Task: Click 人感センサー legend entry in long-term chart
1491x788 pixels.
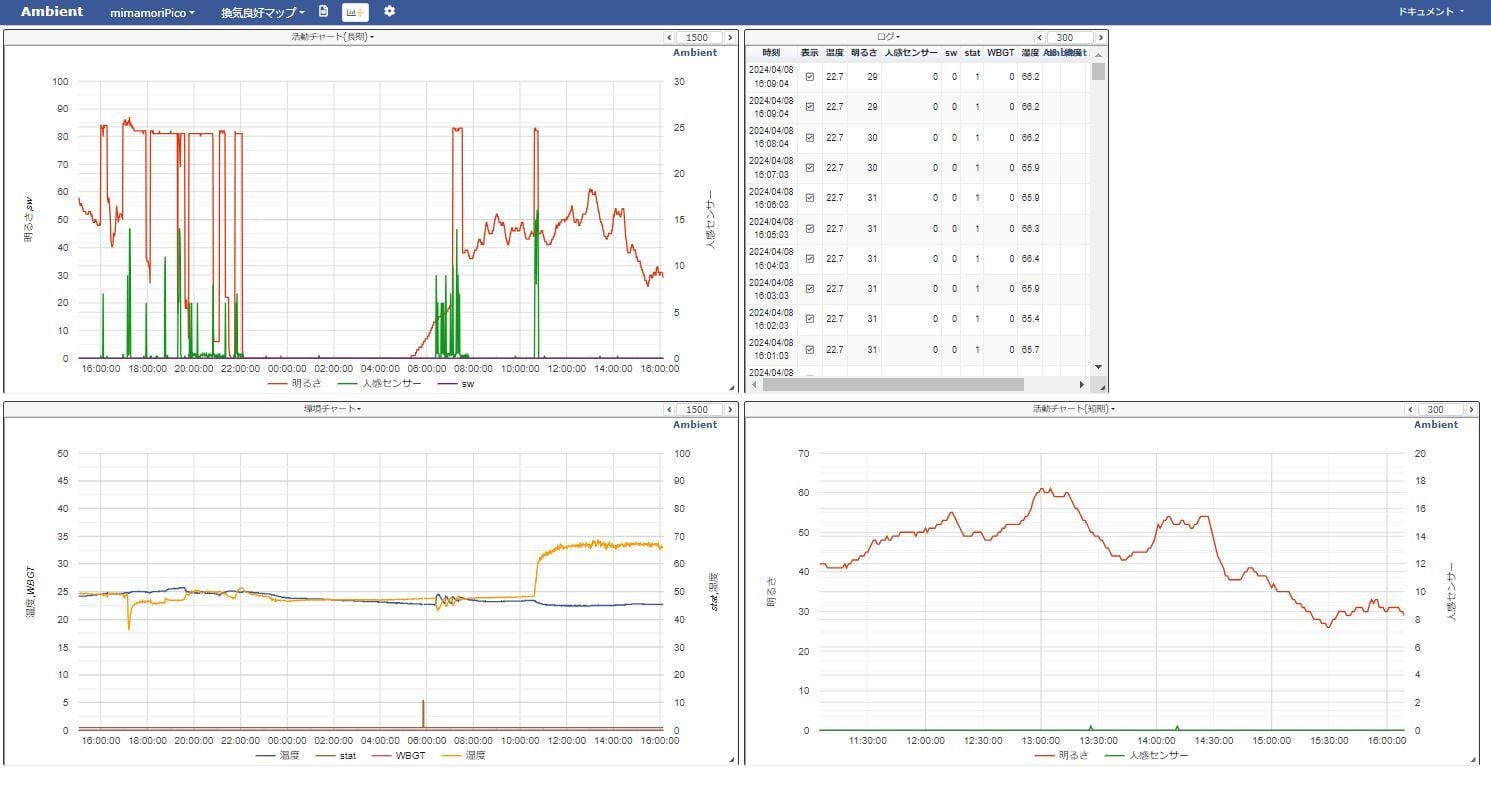Action: 379,383
